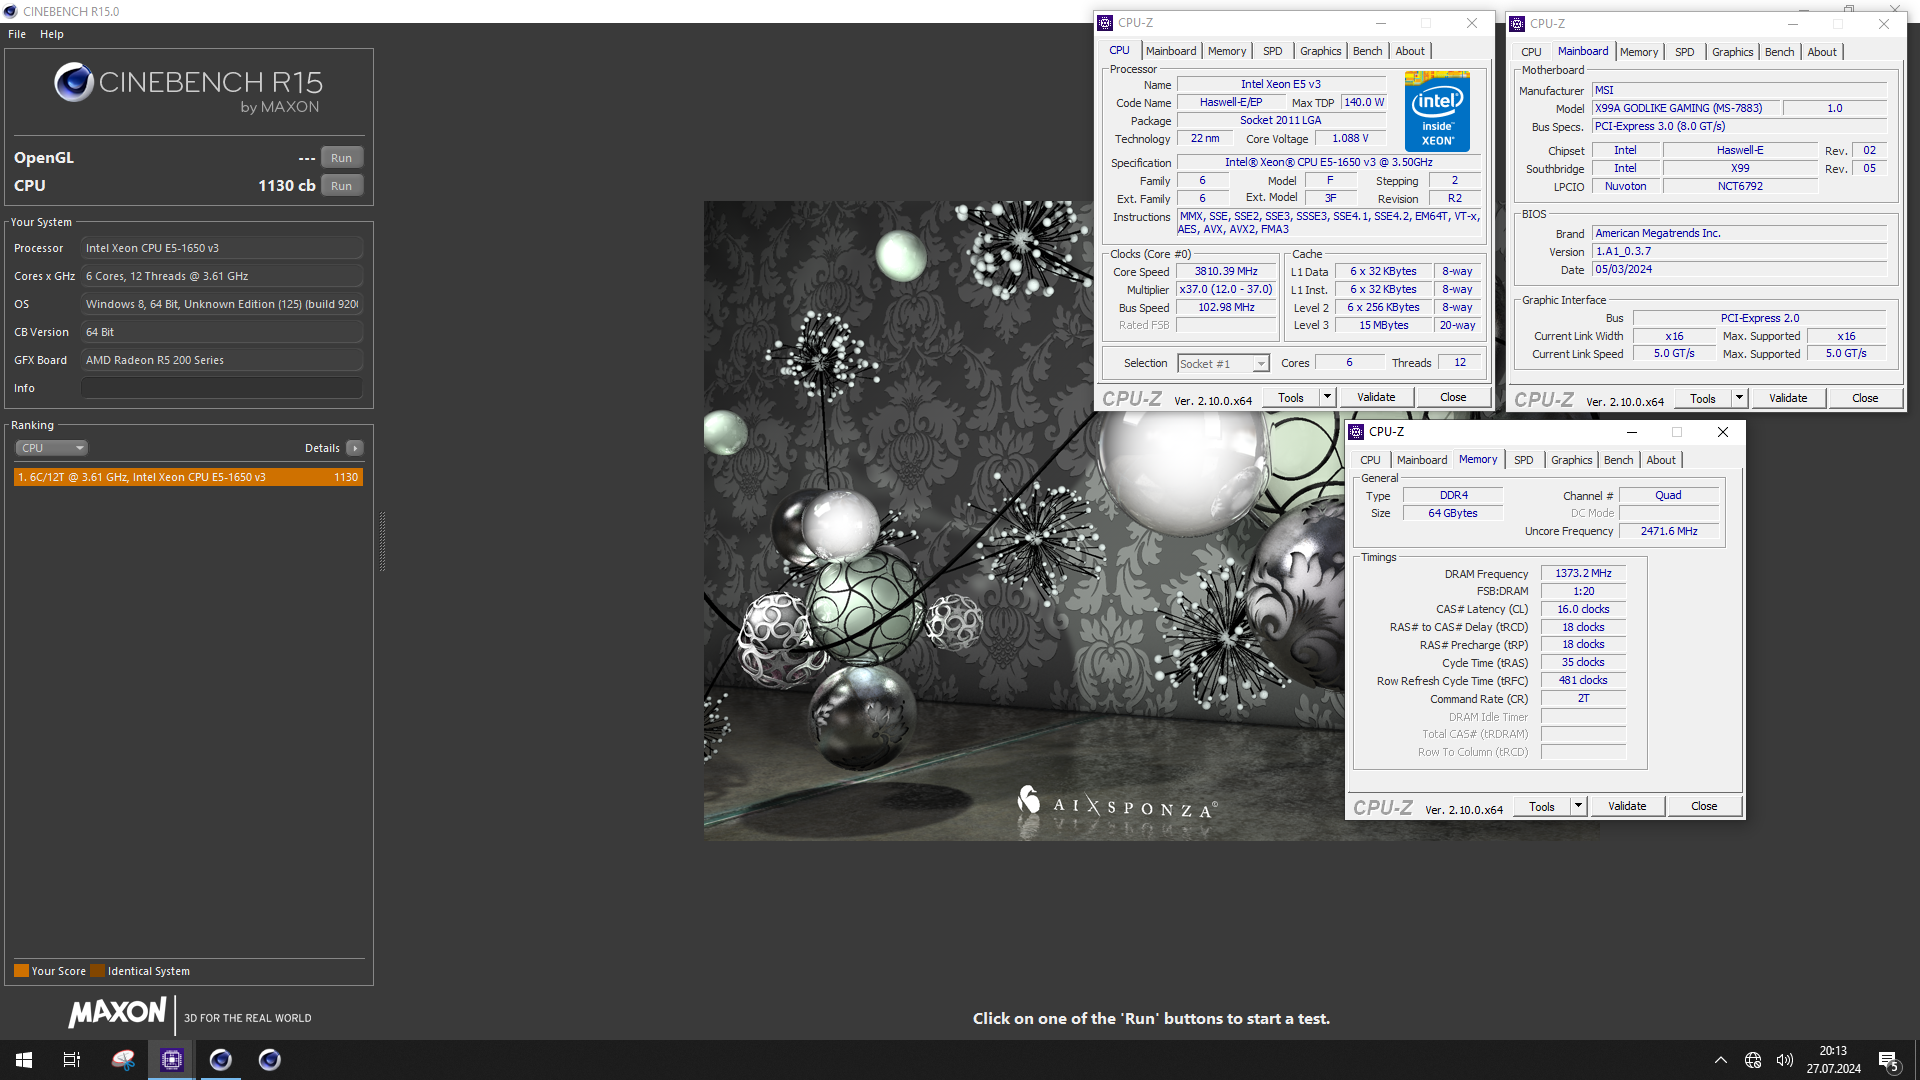Switch to CPU tab in Memory window

coord(1370,460)
